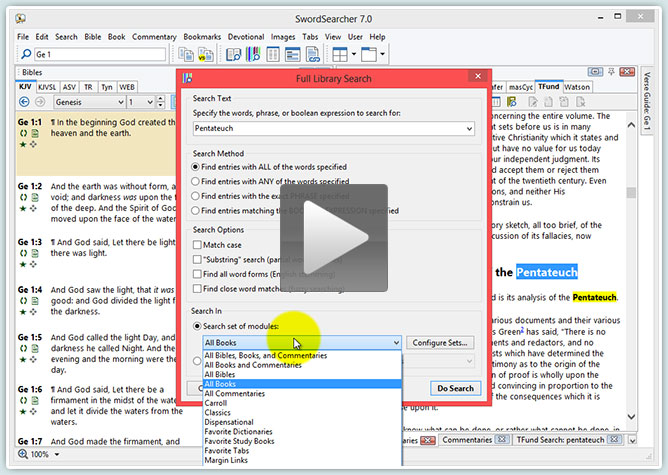Close the Commentaries bottom tab
The image size is (668, 475).
(x=502, y=439)
